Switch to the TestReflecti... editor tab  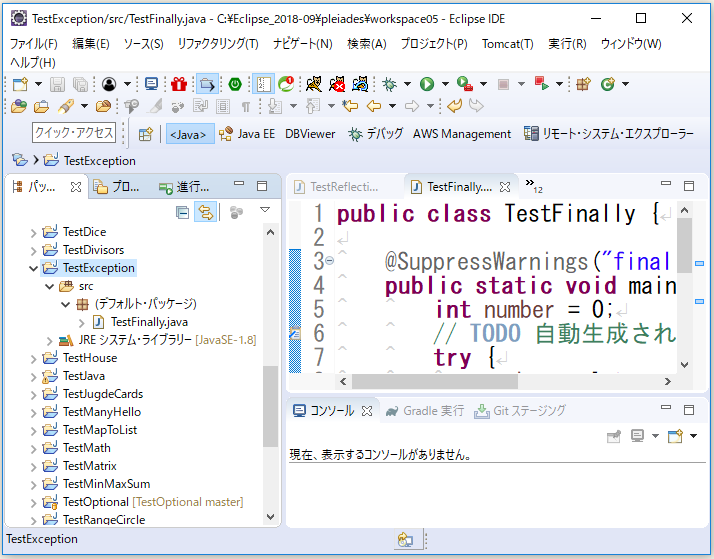(337, 187)
